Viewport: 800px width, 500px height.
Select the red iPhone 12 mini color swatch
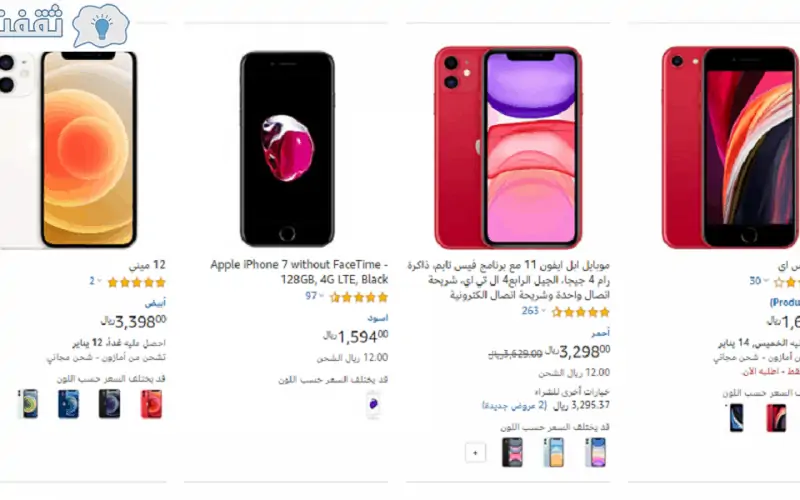(151, 404)
